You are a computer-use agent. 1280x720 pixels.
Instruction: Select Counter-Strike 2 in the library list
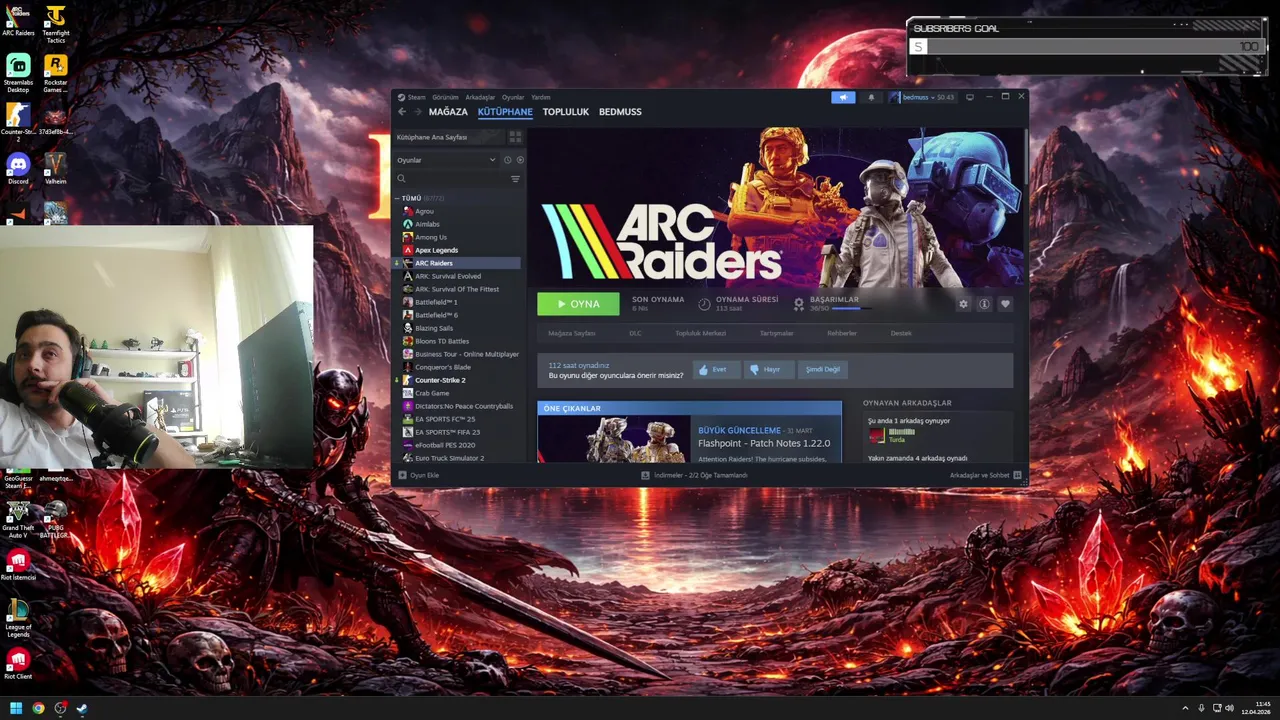pyautogui.click(x=440, y=380)
